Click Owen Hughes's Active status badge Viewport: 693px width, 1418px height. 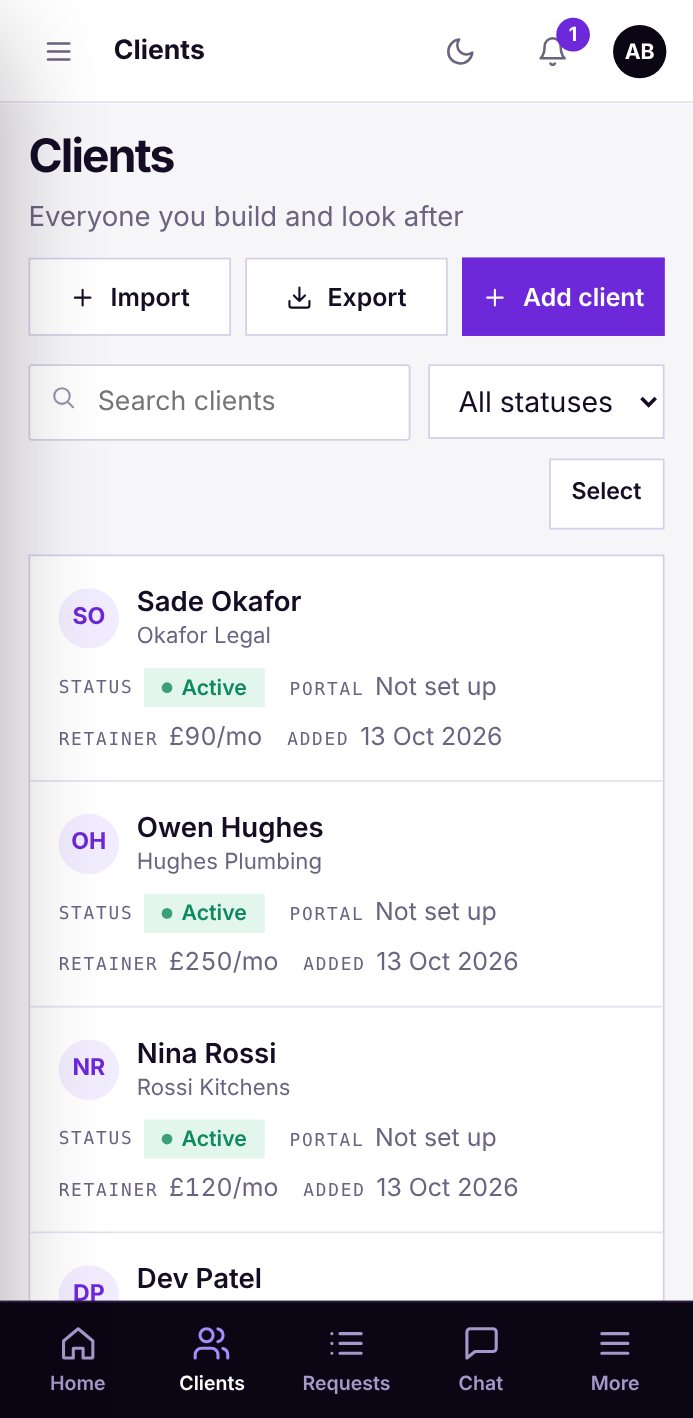(204, 913)
